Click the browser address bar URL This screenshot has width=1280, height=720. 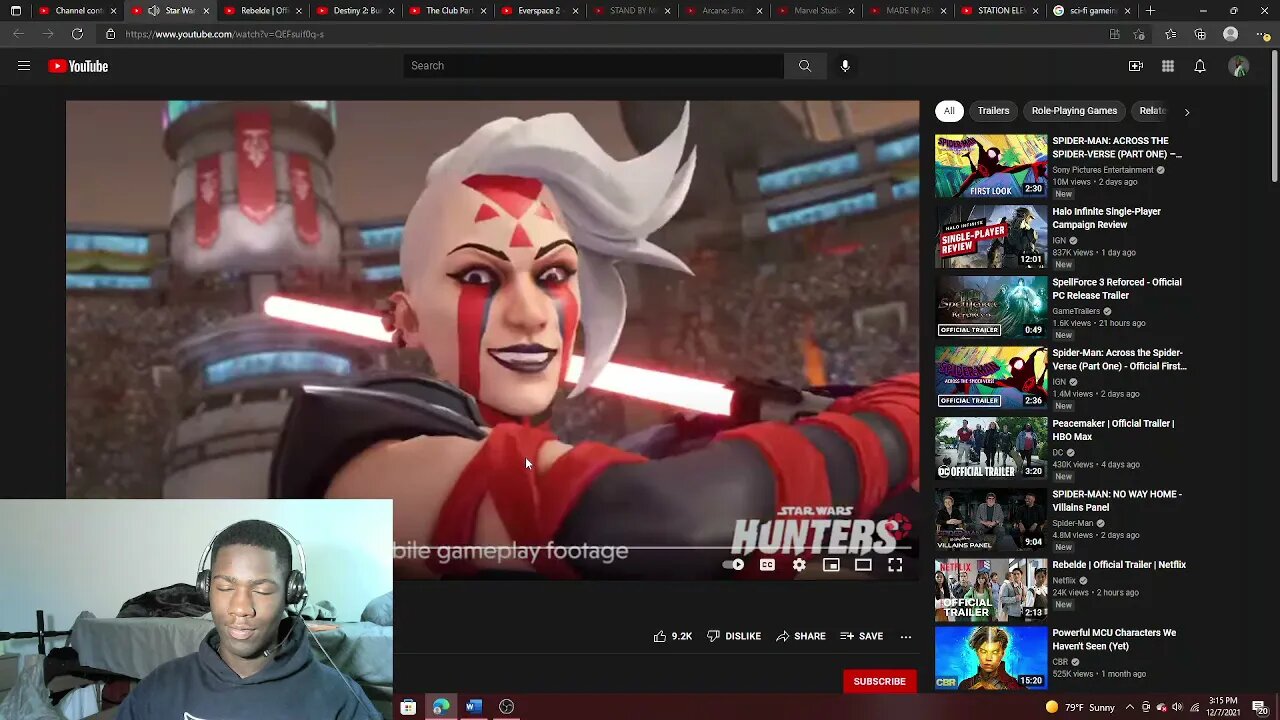click(x=224, y=34)
